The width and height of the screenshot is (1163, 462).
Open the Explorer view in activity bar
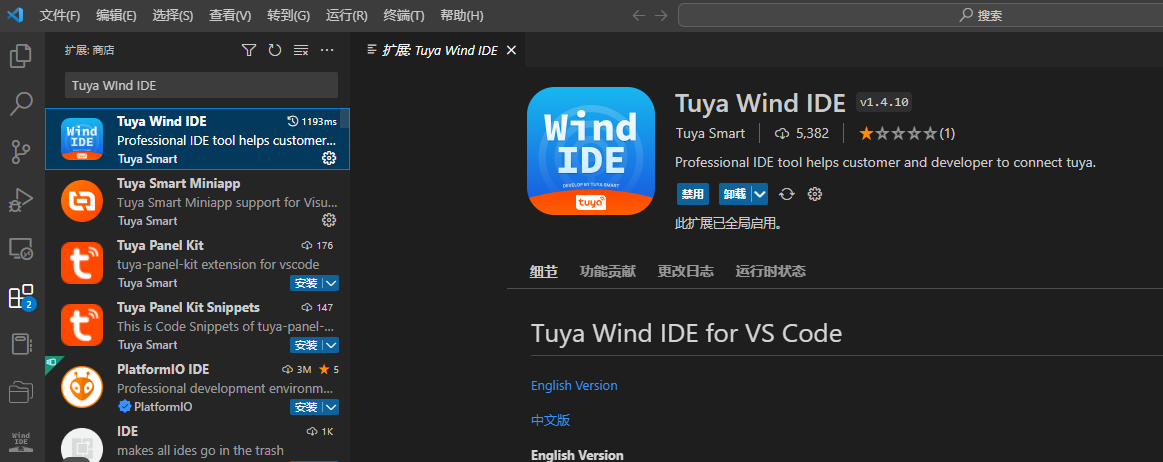point(21,56)
